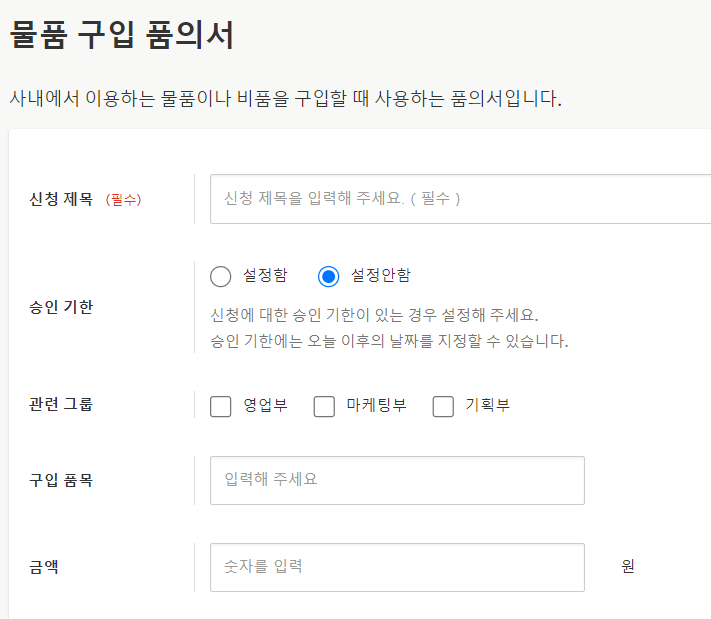
Task: Click the 설정안함 label text
Action: click(380, 275)
